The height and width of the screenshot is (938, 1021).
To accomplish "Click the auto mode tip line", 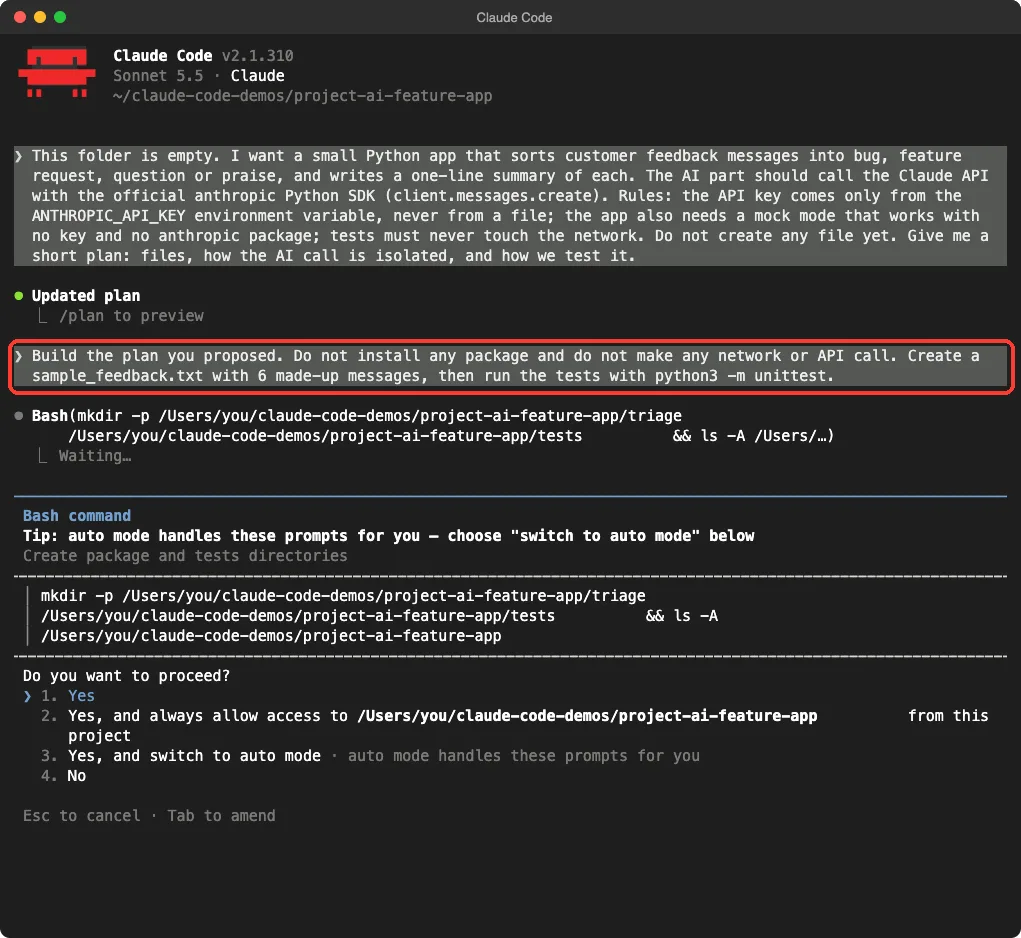I will tap(389, 536).
